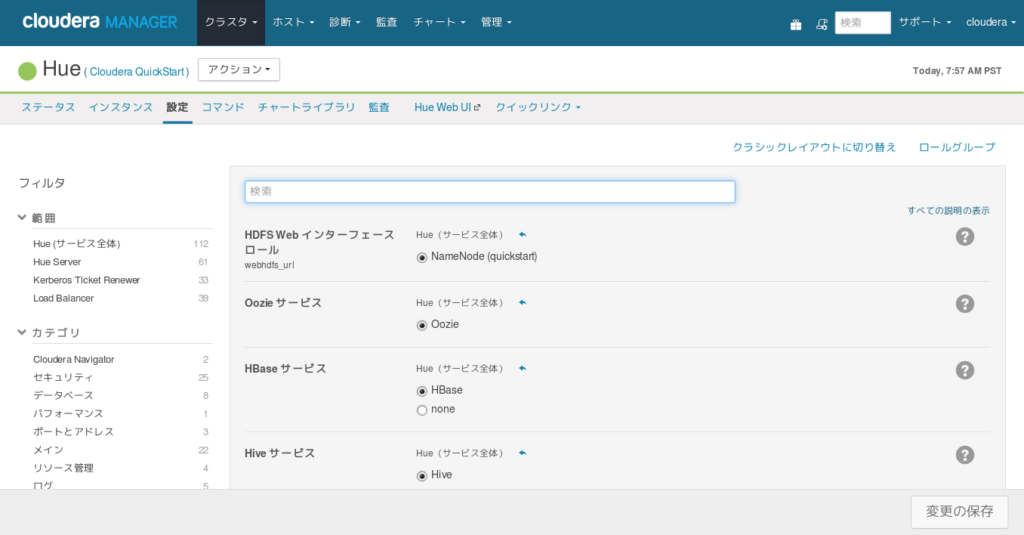Select NameNode (quickstart) radio button
This screenshot has width=1024, height=535.
[422, 257]
